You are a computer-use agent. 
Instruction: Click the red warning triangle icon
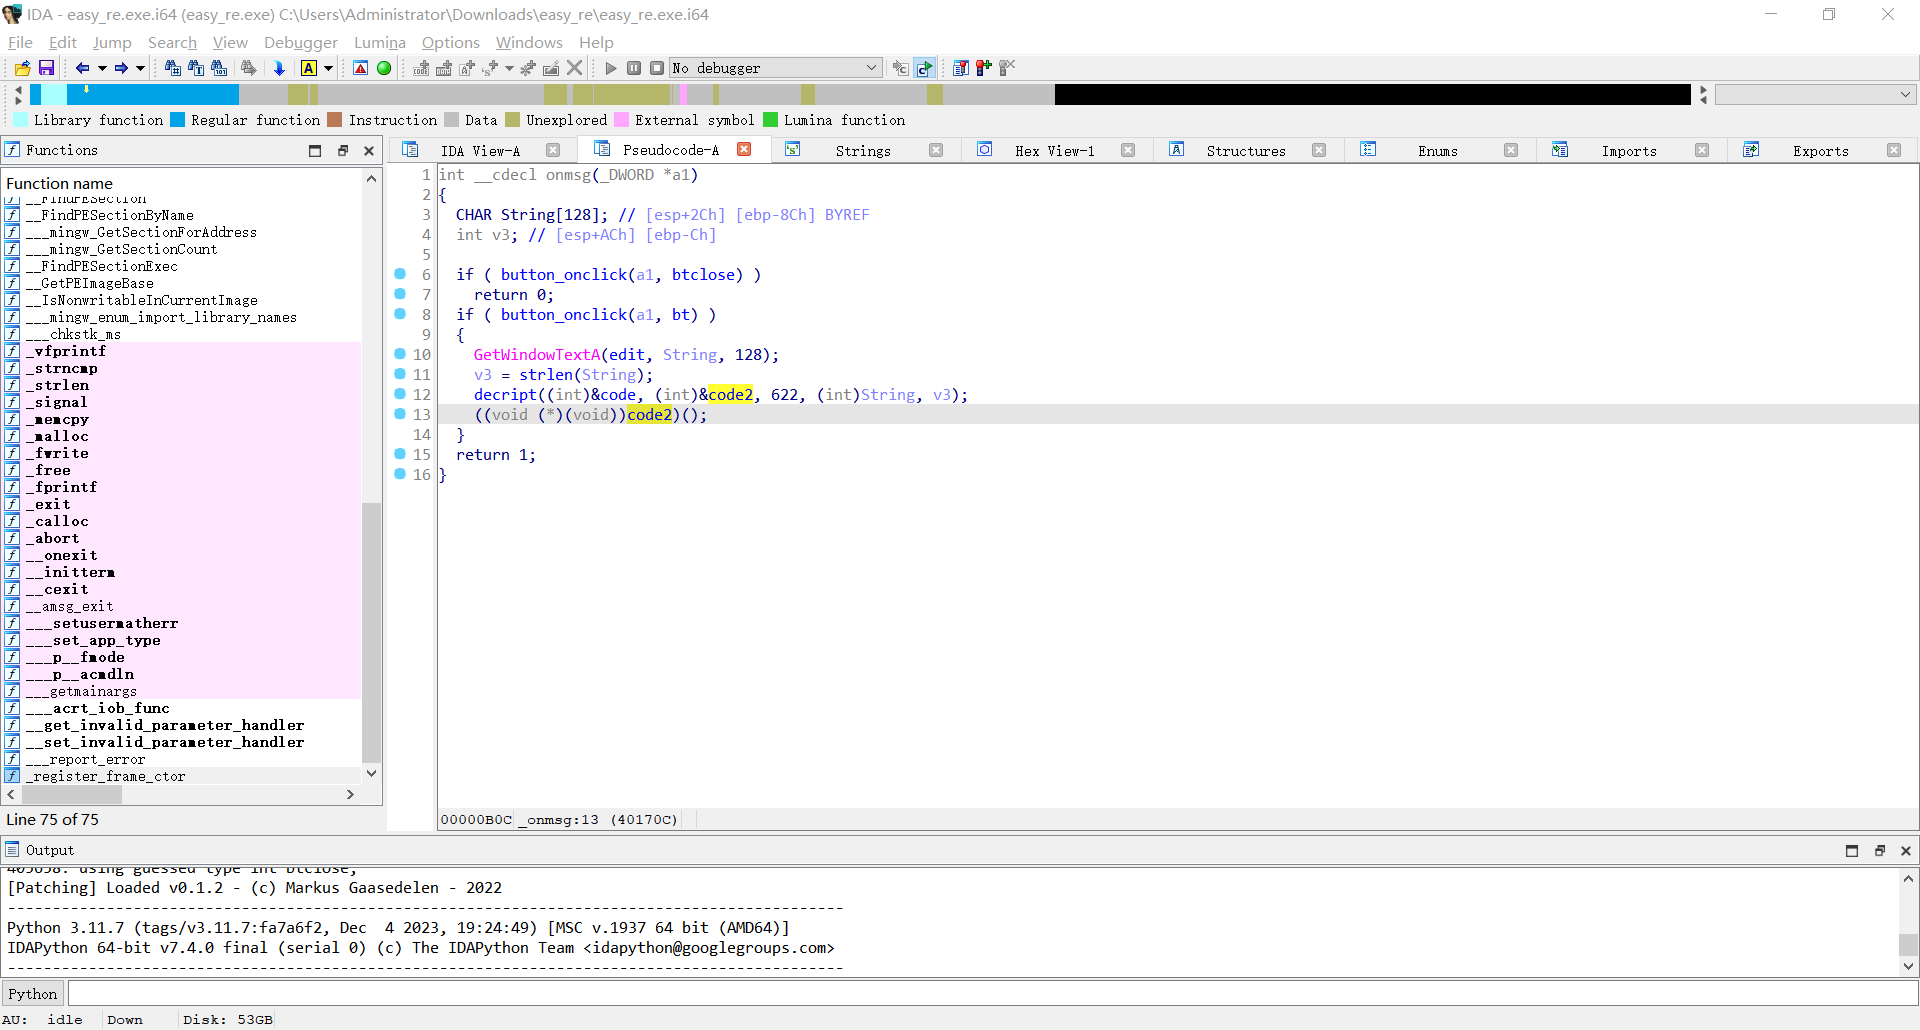coord(361,68)
